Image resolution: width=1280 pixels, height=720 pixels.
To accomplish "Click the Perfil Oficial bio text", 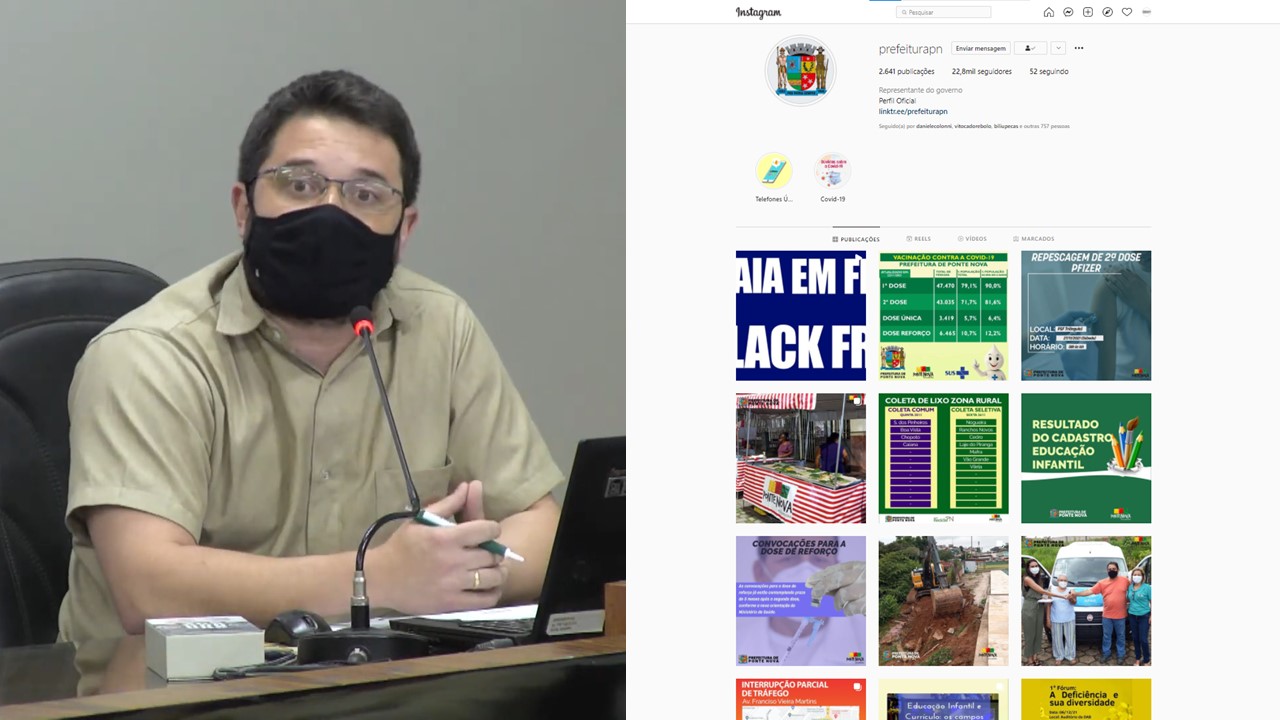I will [x=897, y=101].
